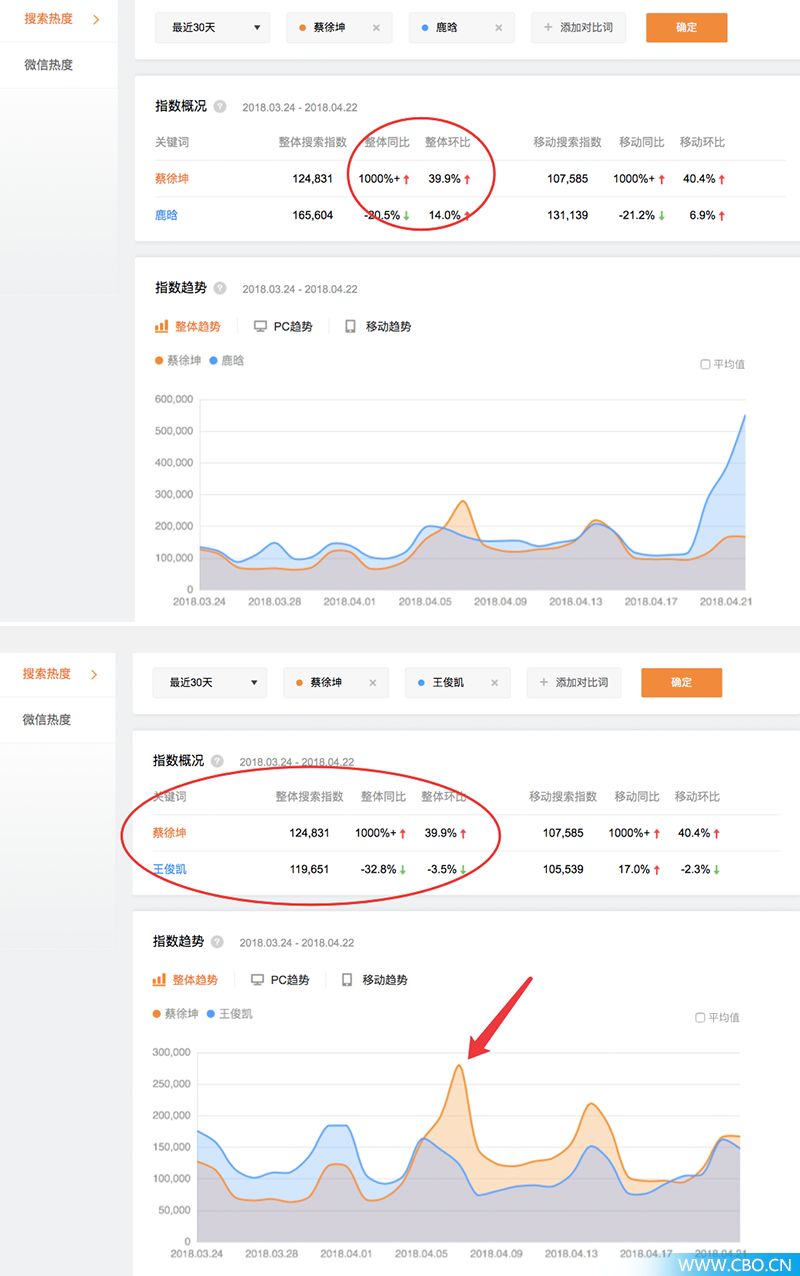The image size is (800, 1276).
Task: Enable 平均值 checkbox on the 王俊凯 chart
Action: (700, 1018)
